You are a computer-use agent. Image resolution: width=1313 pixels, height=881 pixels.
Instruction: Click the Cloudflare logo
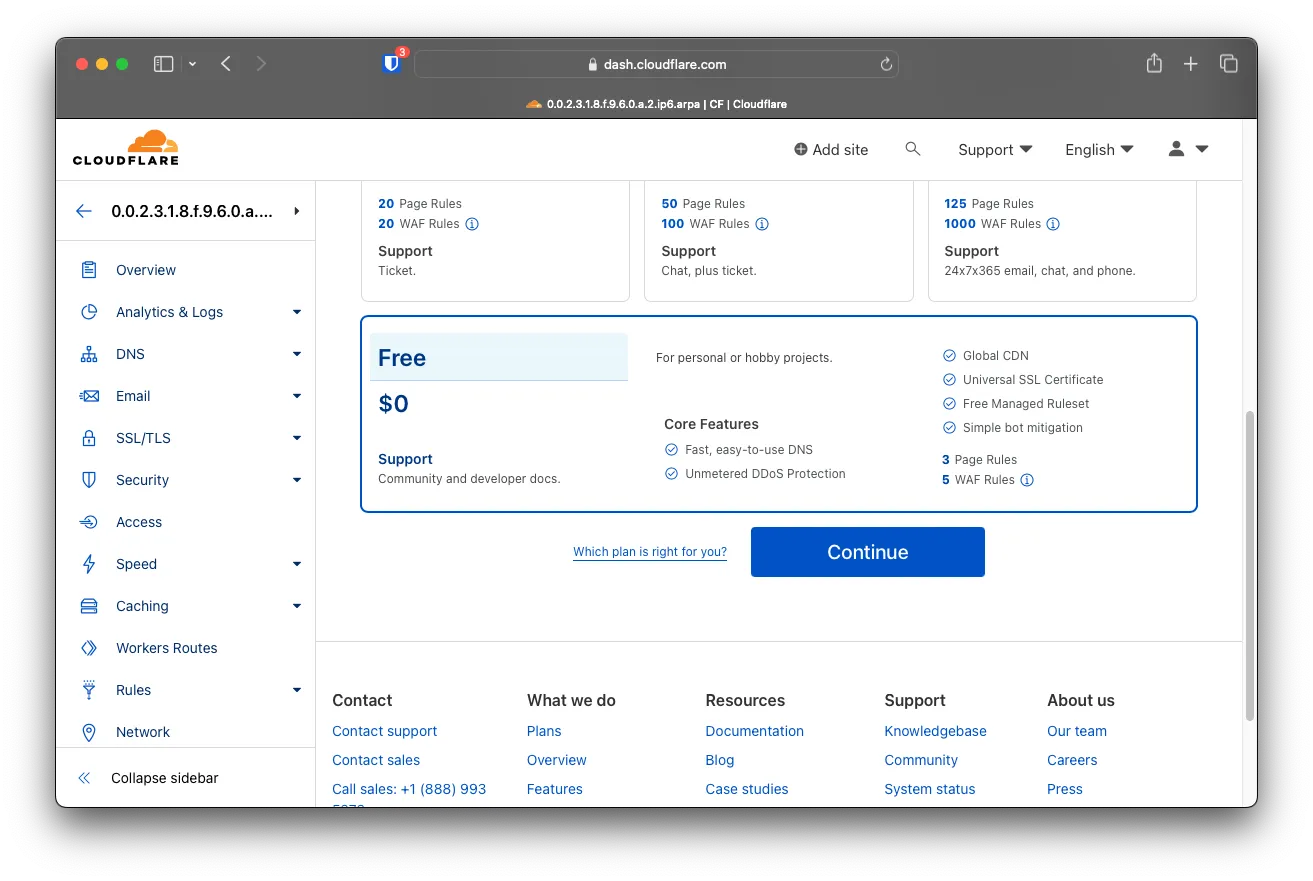(126, 148)
